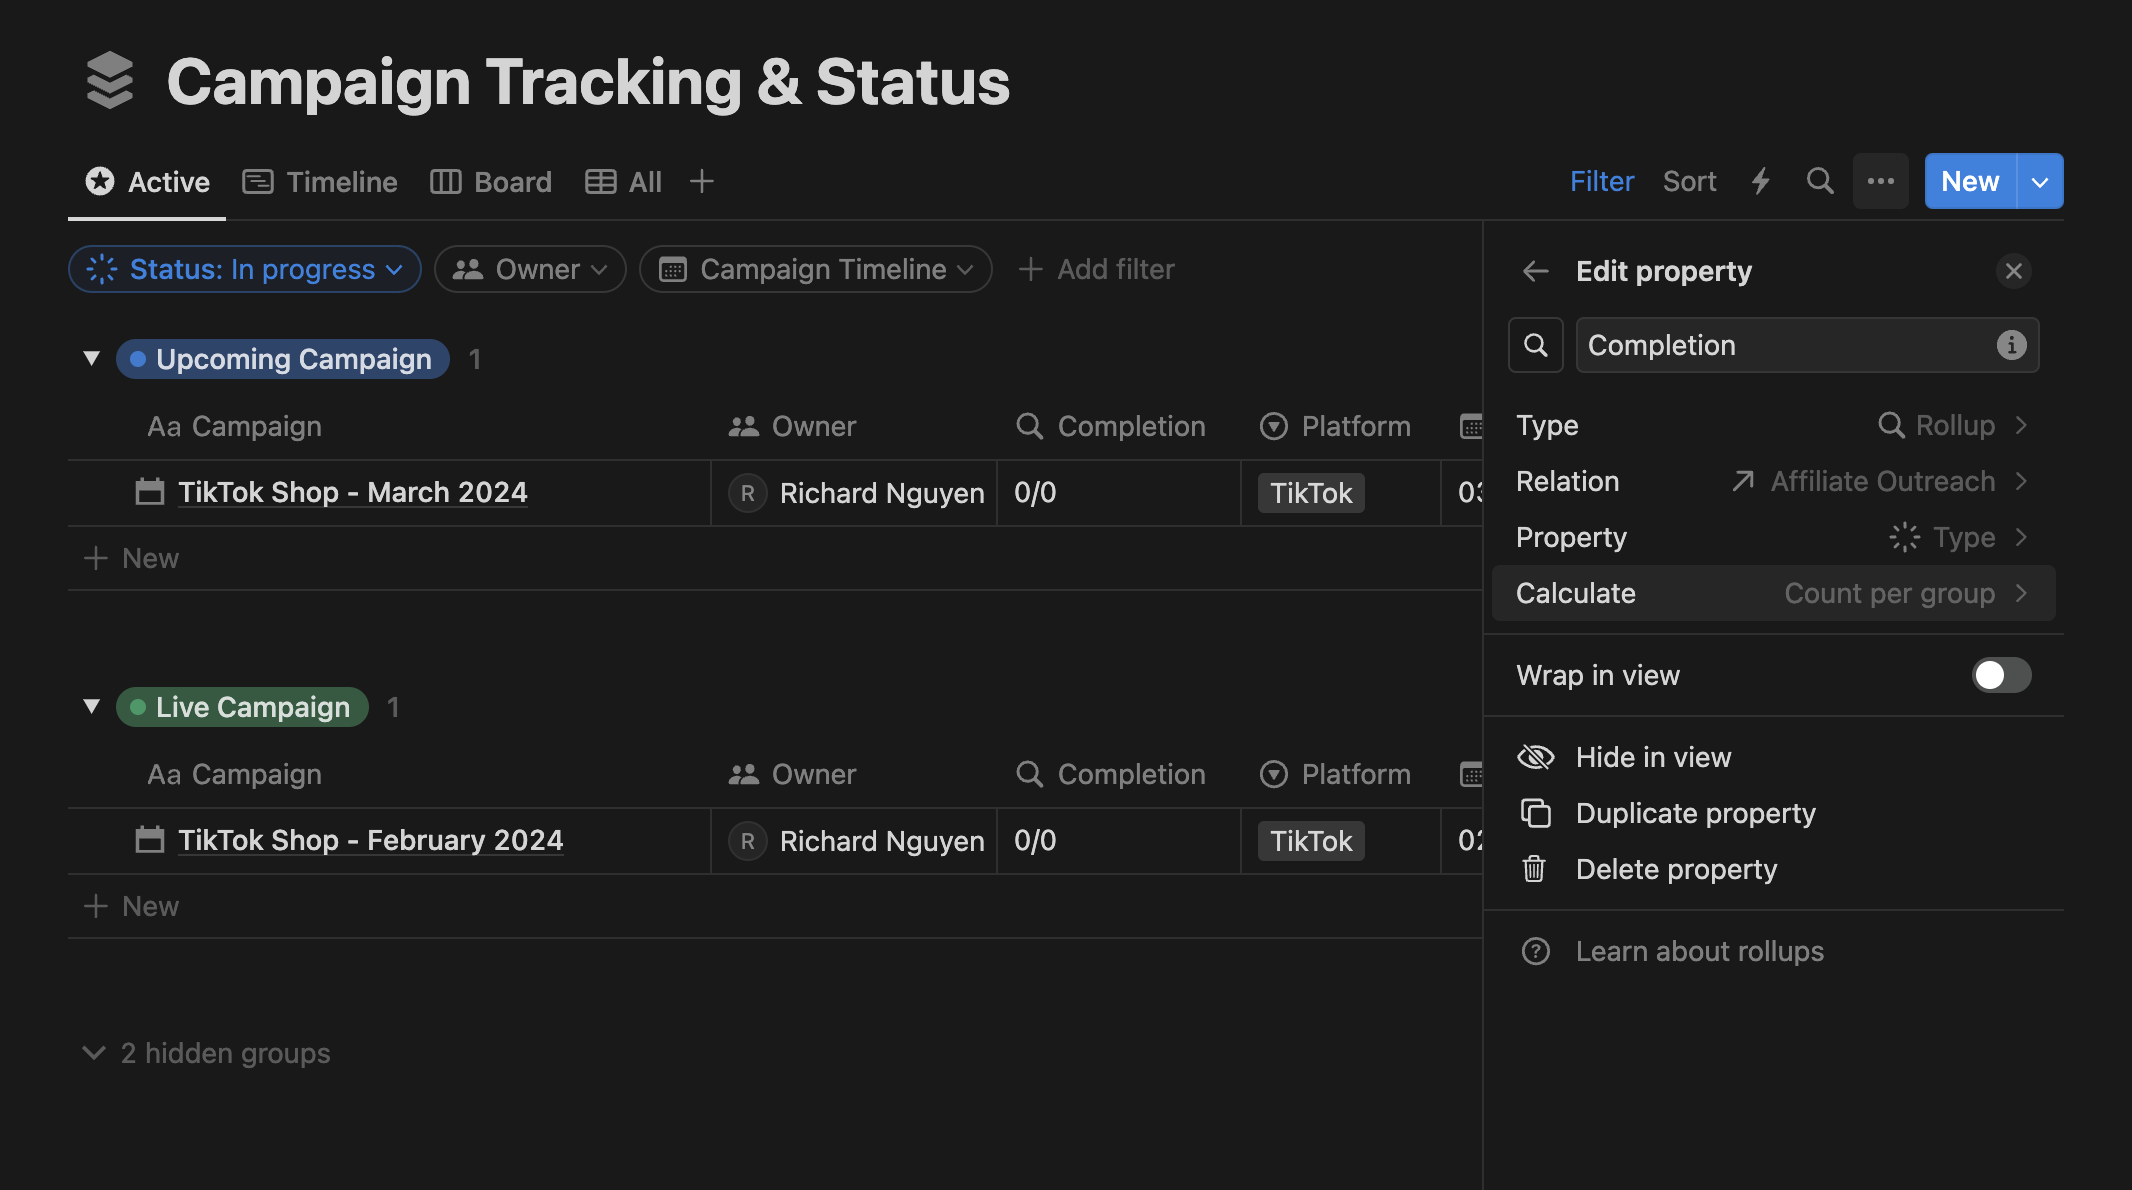Click the Learn about rollups help icon
2132x1190 pixels.
tap(1535, 951)
